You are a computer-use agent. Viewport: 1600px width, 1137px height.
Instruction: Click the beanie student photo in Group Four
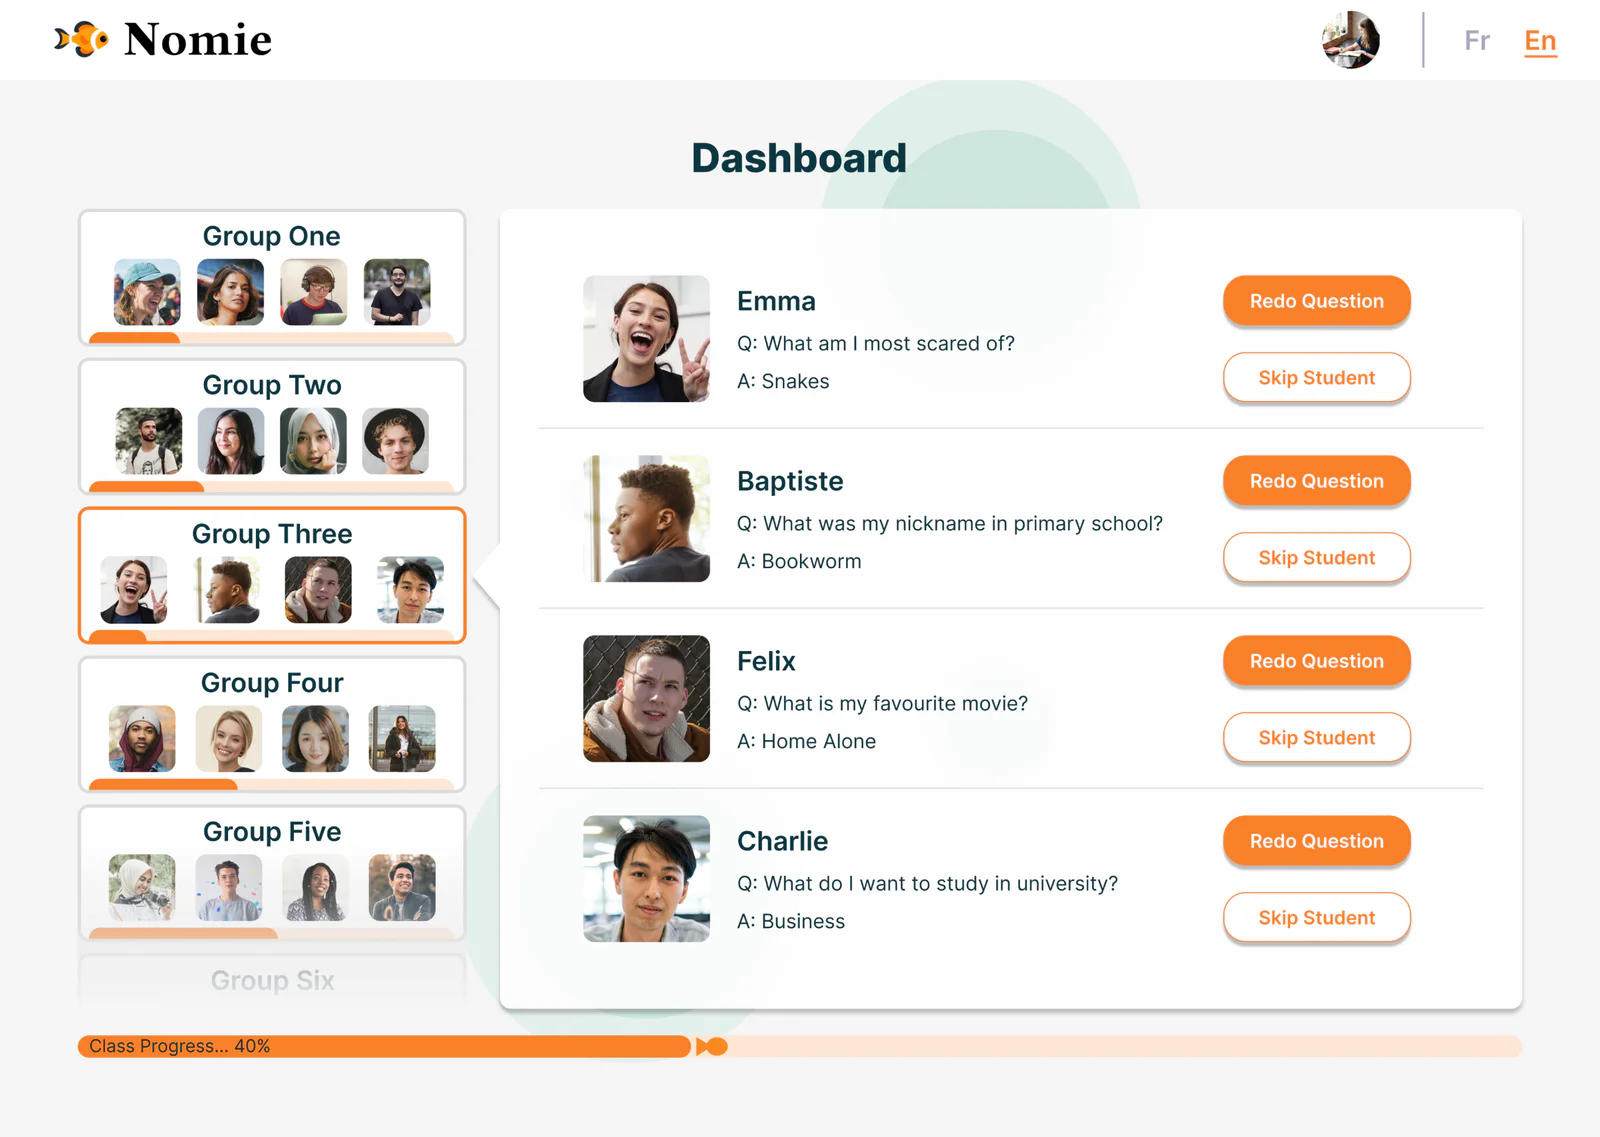pos(142,739)
